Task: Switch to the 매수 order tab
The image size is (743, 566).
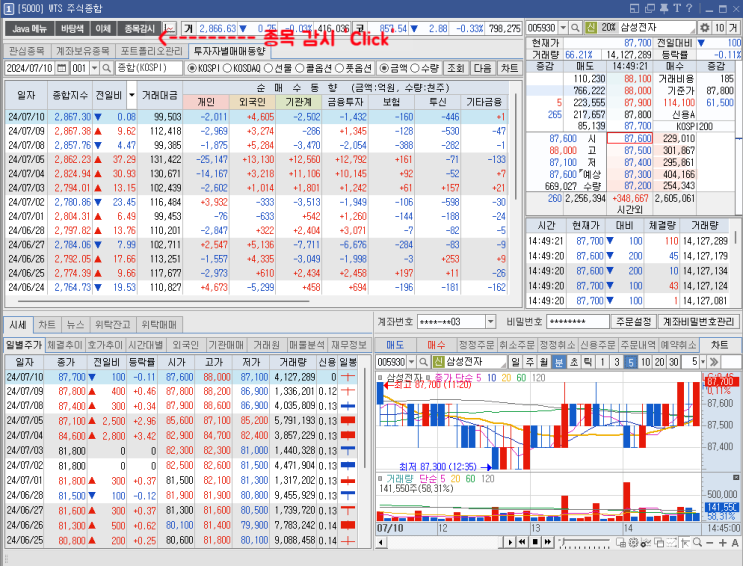Action: click(x=436, y=345)
